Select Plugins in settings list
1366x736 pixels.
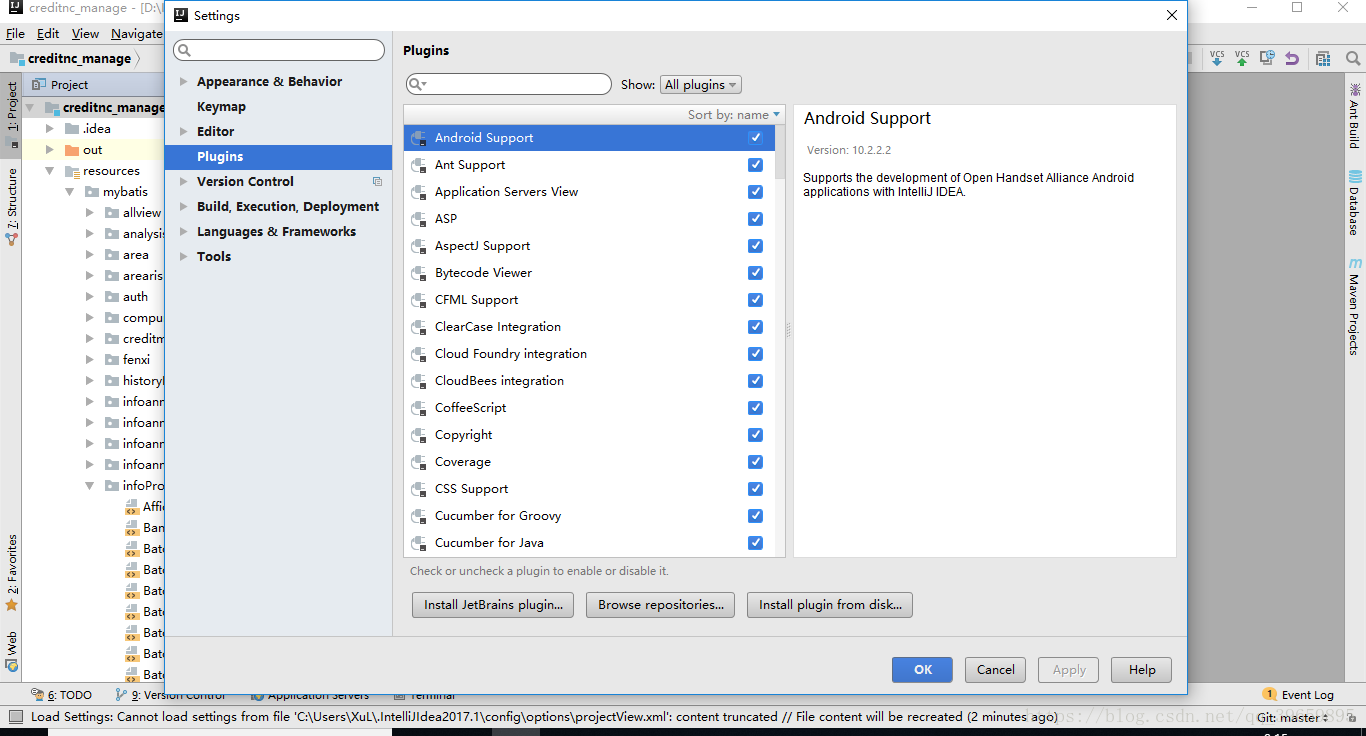[x=278, y=157]
